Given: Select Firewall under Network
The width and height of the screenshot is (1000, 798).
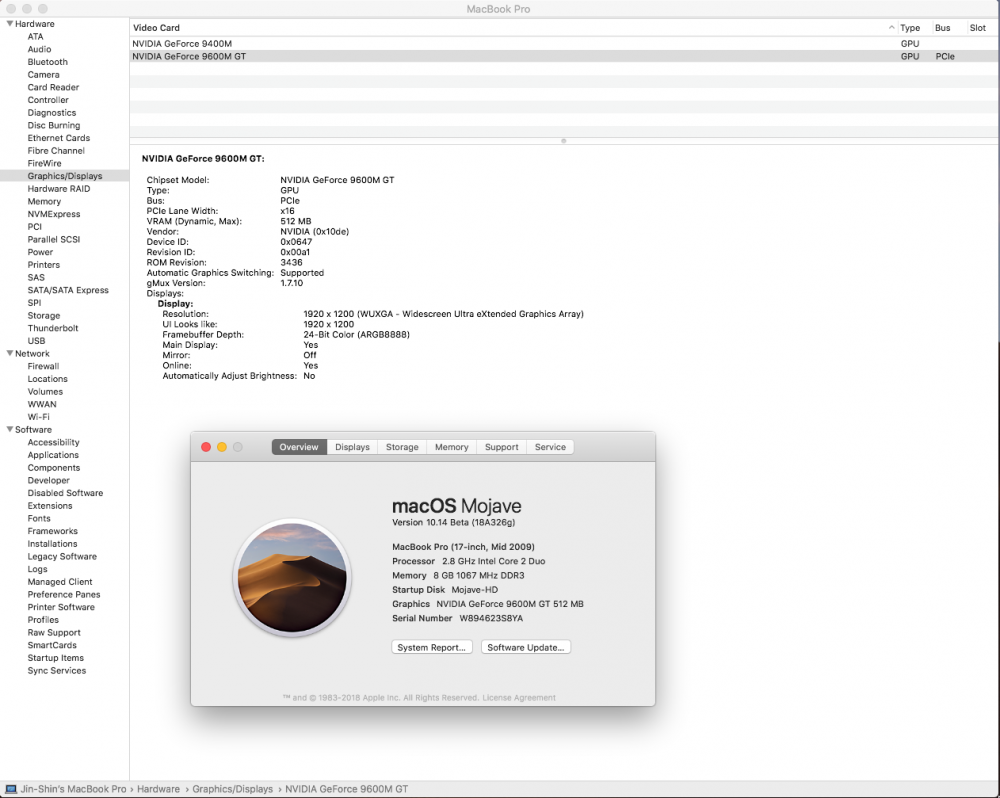Looking at the screenshot, I should 43,366.
